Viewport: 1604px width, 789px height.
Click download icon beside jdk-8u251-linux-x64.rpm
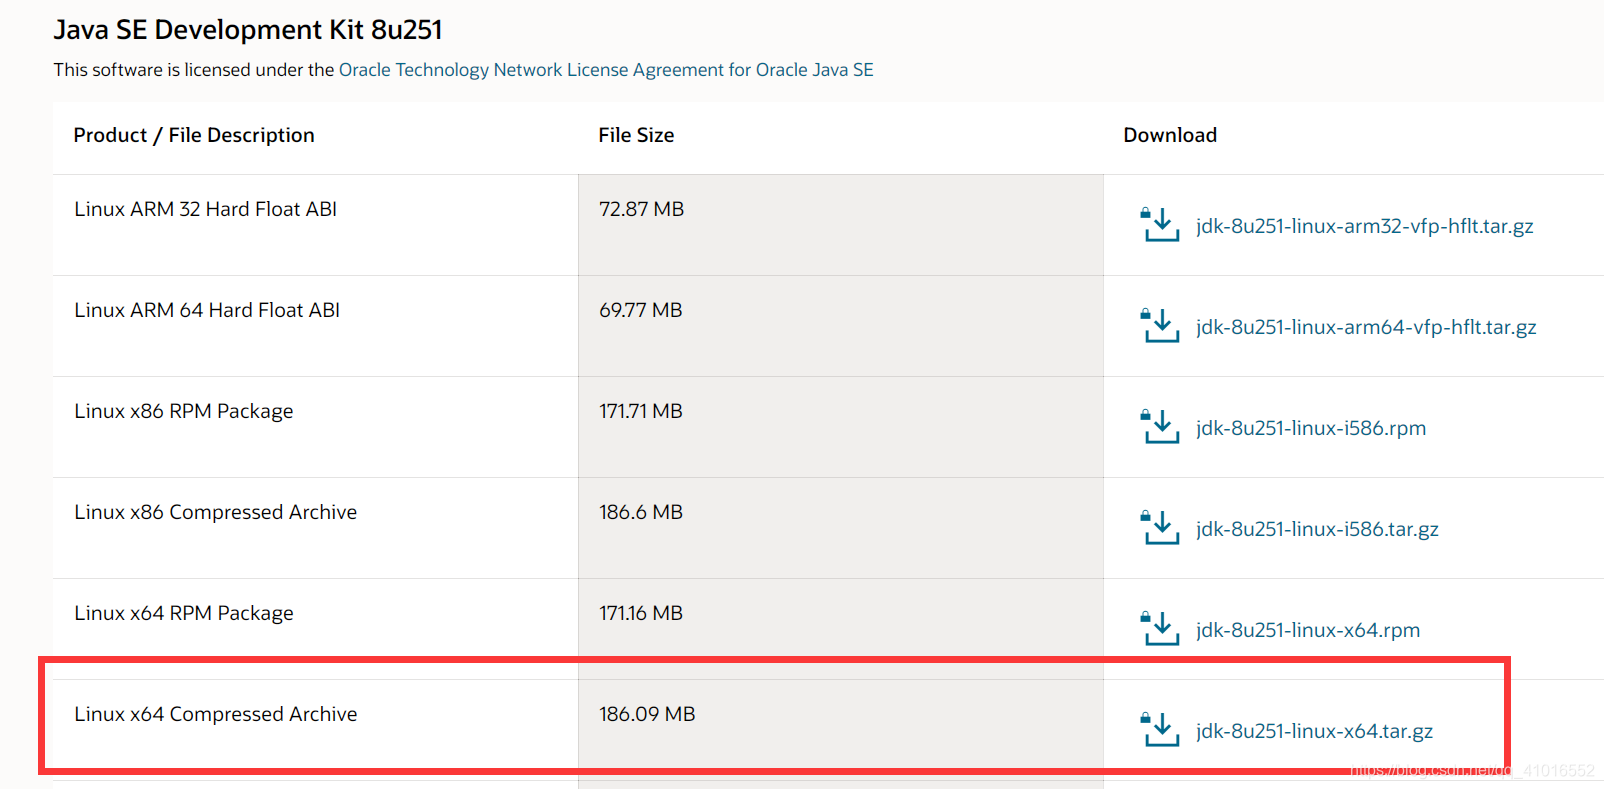click(x=1160, y=629)
